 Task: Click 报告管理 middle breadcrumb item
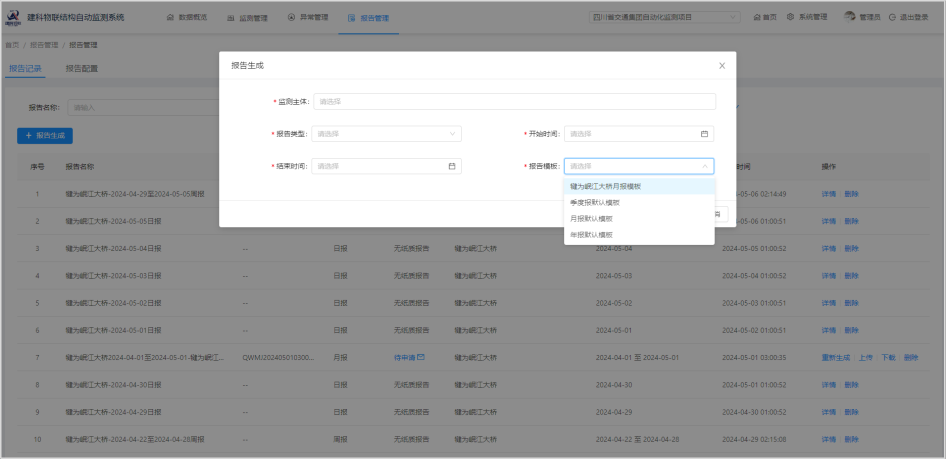coord(44,45)
